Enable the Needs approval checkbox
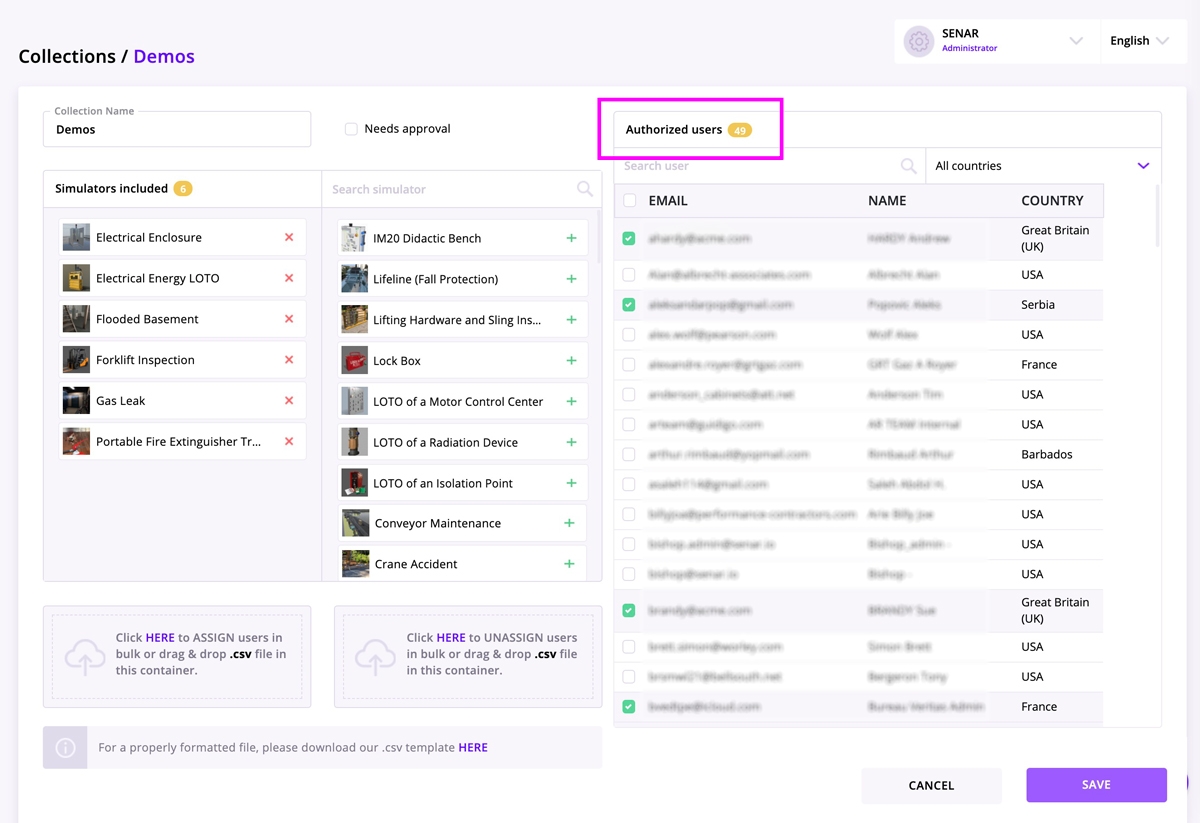This screenshot has height=823, width=1200. pos(351,129)
